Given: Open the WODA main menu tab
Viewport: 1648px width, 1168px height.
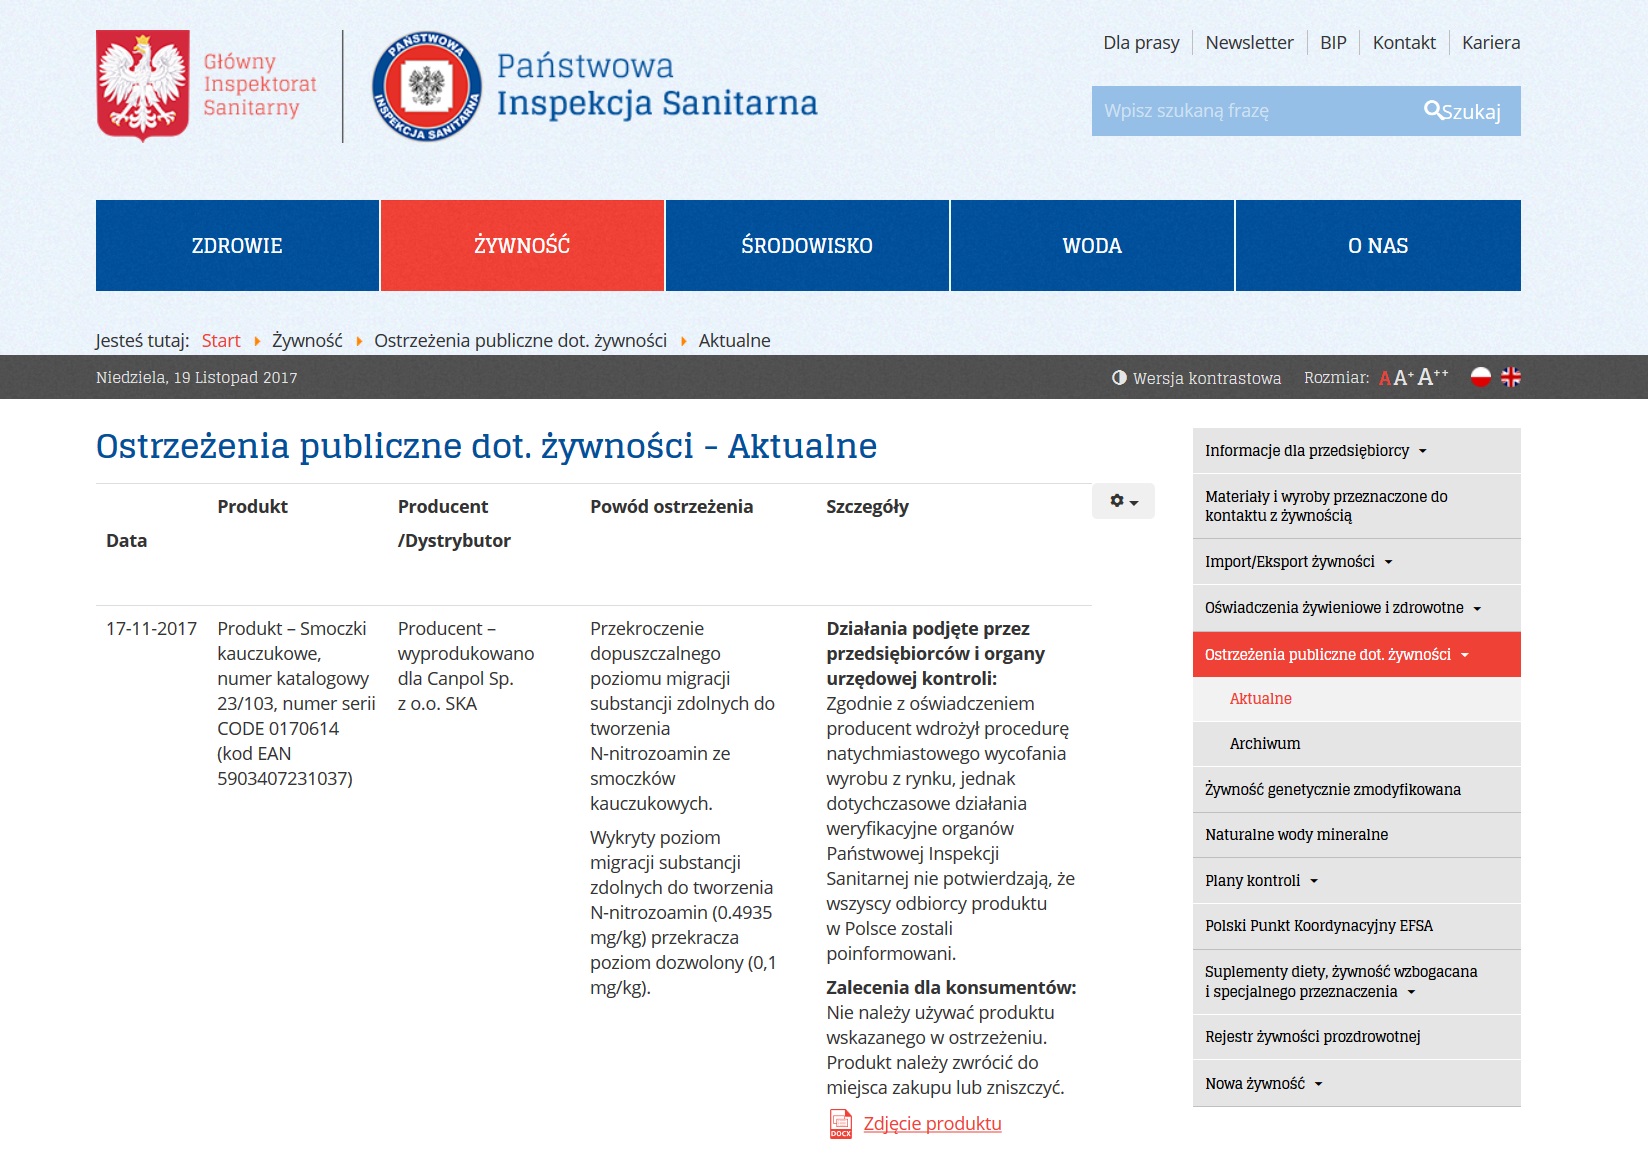Looking at the screenshot, I should [1092, 246].
